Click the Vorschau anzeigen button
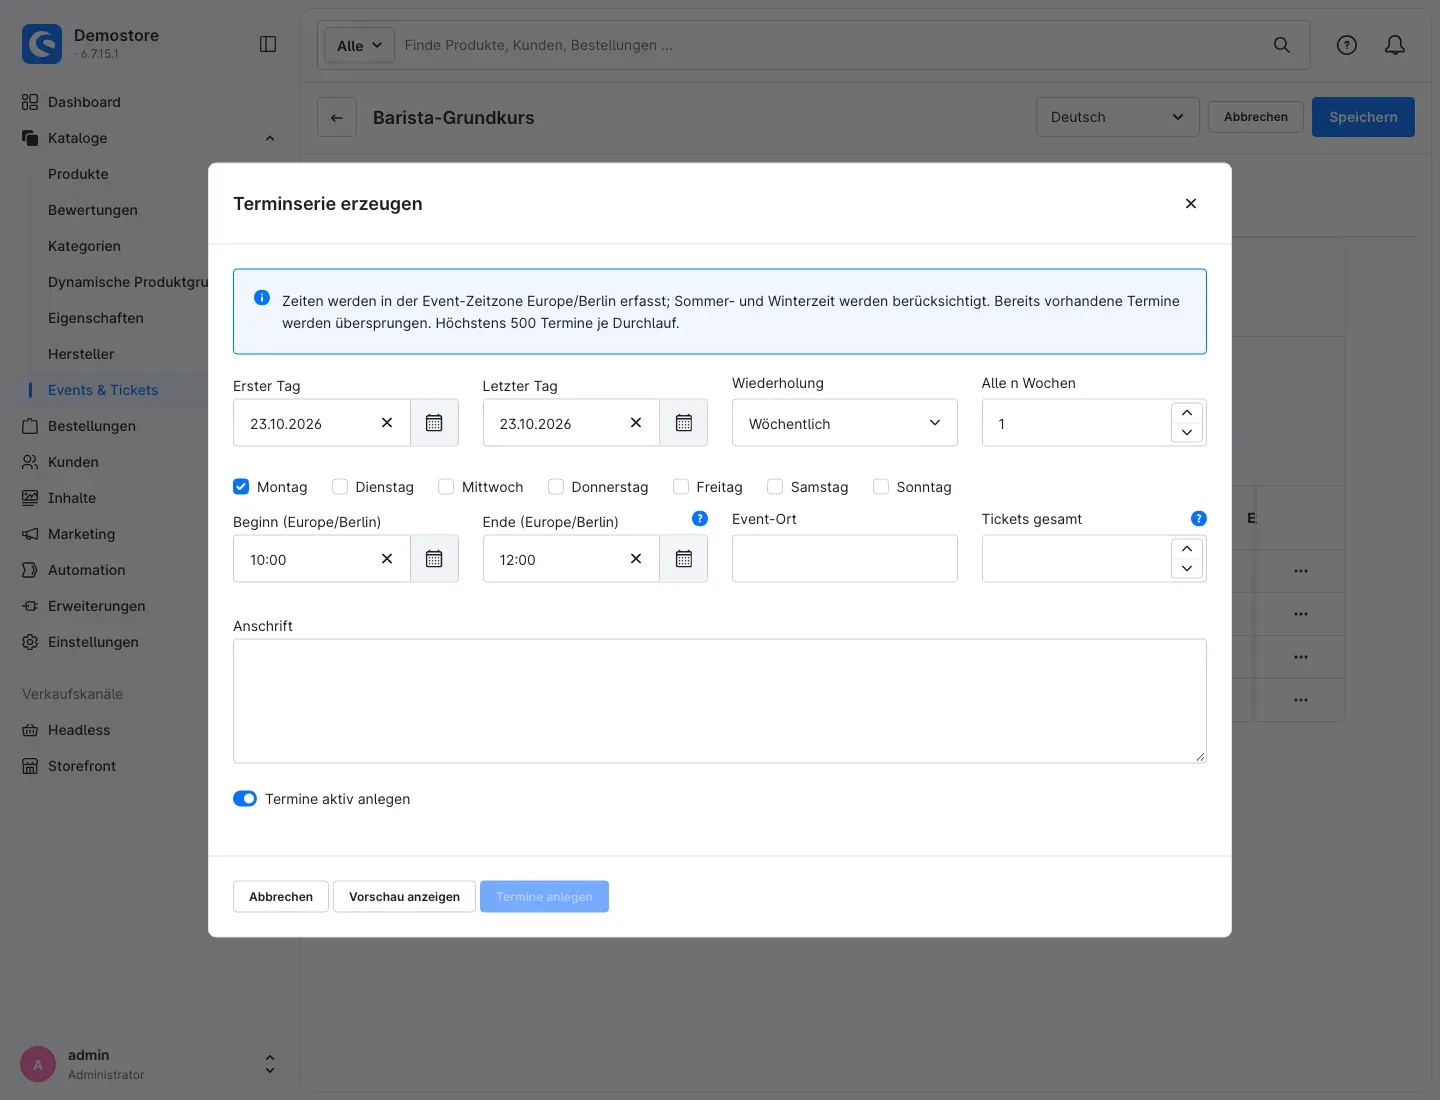 [x=404, y=897]
